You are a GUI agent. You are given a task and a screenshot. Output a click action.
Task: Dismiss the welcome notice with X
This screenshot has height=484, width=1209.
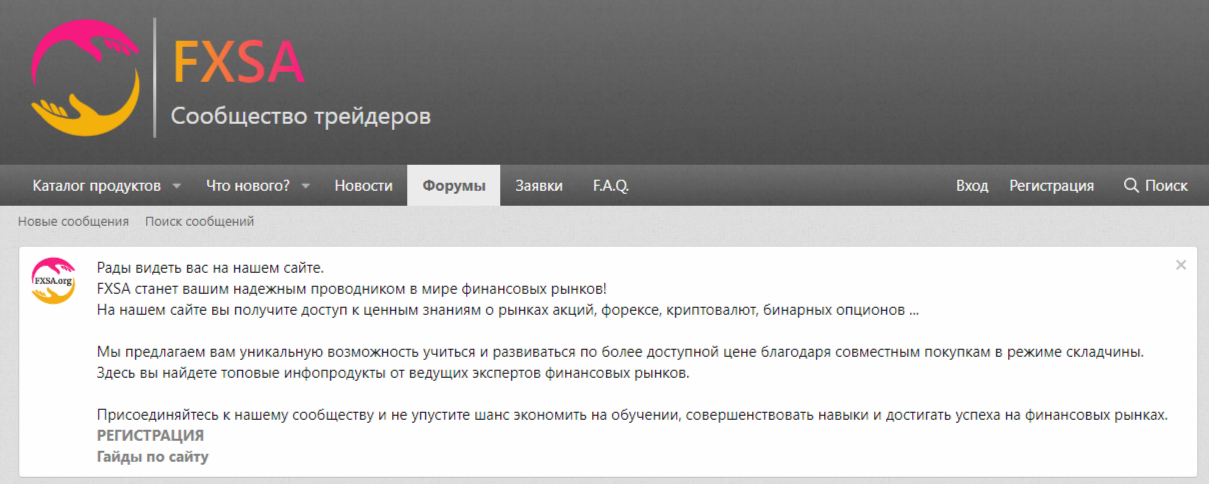click(x=1181, y=265)
